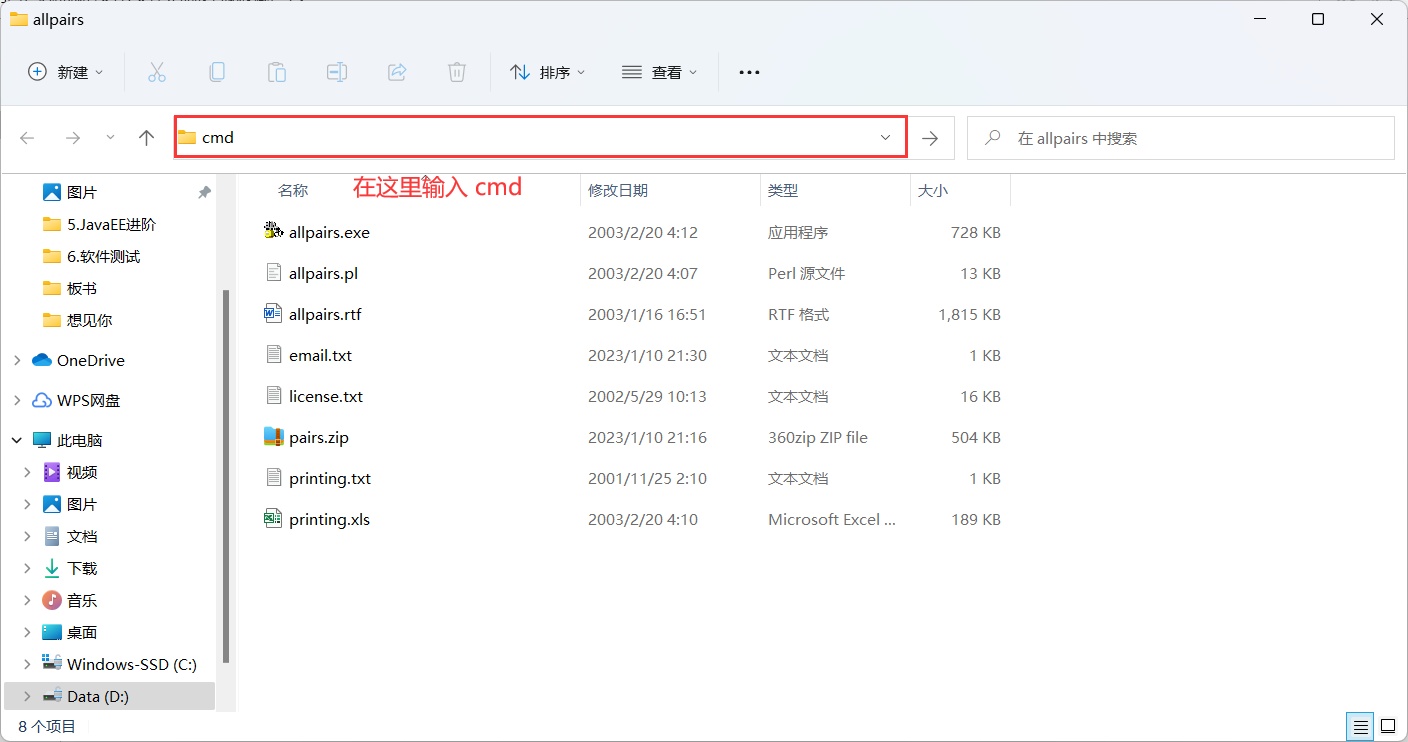Click the Go-to arrow next to address bar
The image size is (1408, 742).
[930, 138]
